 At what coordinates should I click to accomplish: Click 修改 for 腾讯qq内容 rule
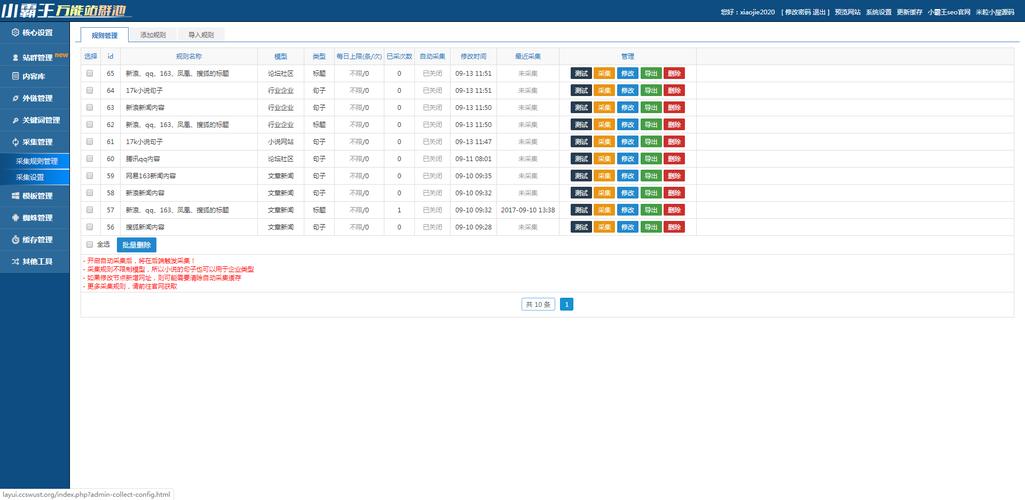628,158
